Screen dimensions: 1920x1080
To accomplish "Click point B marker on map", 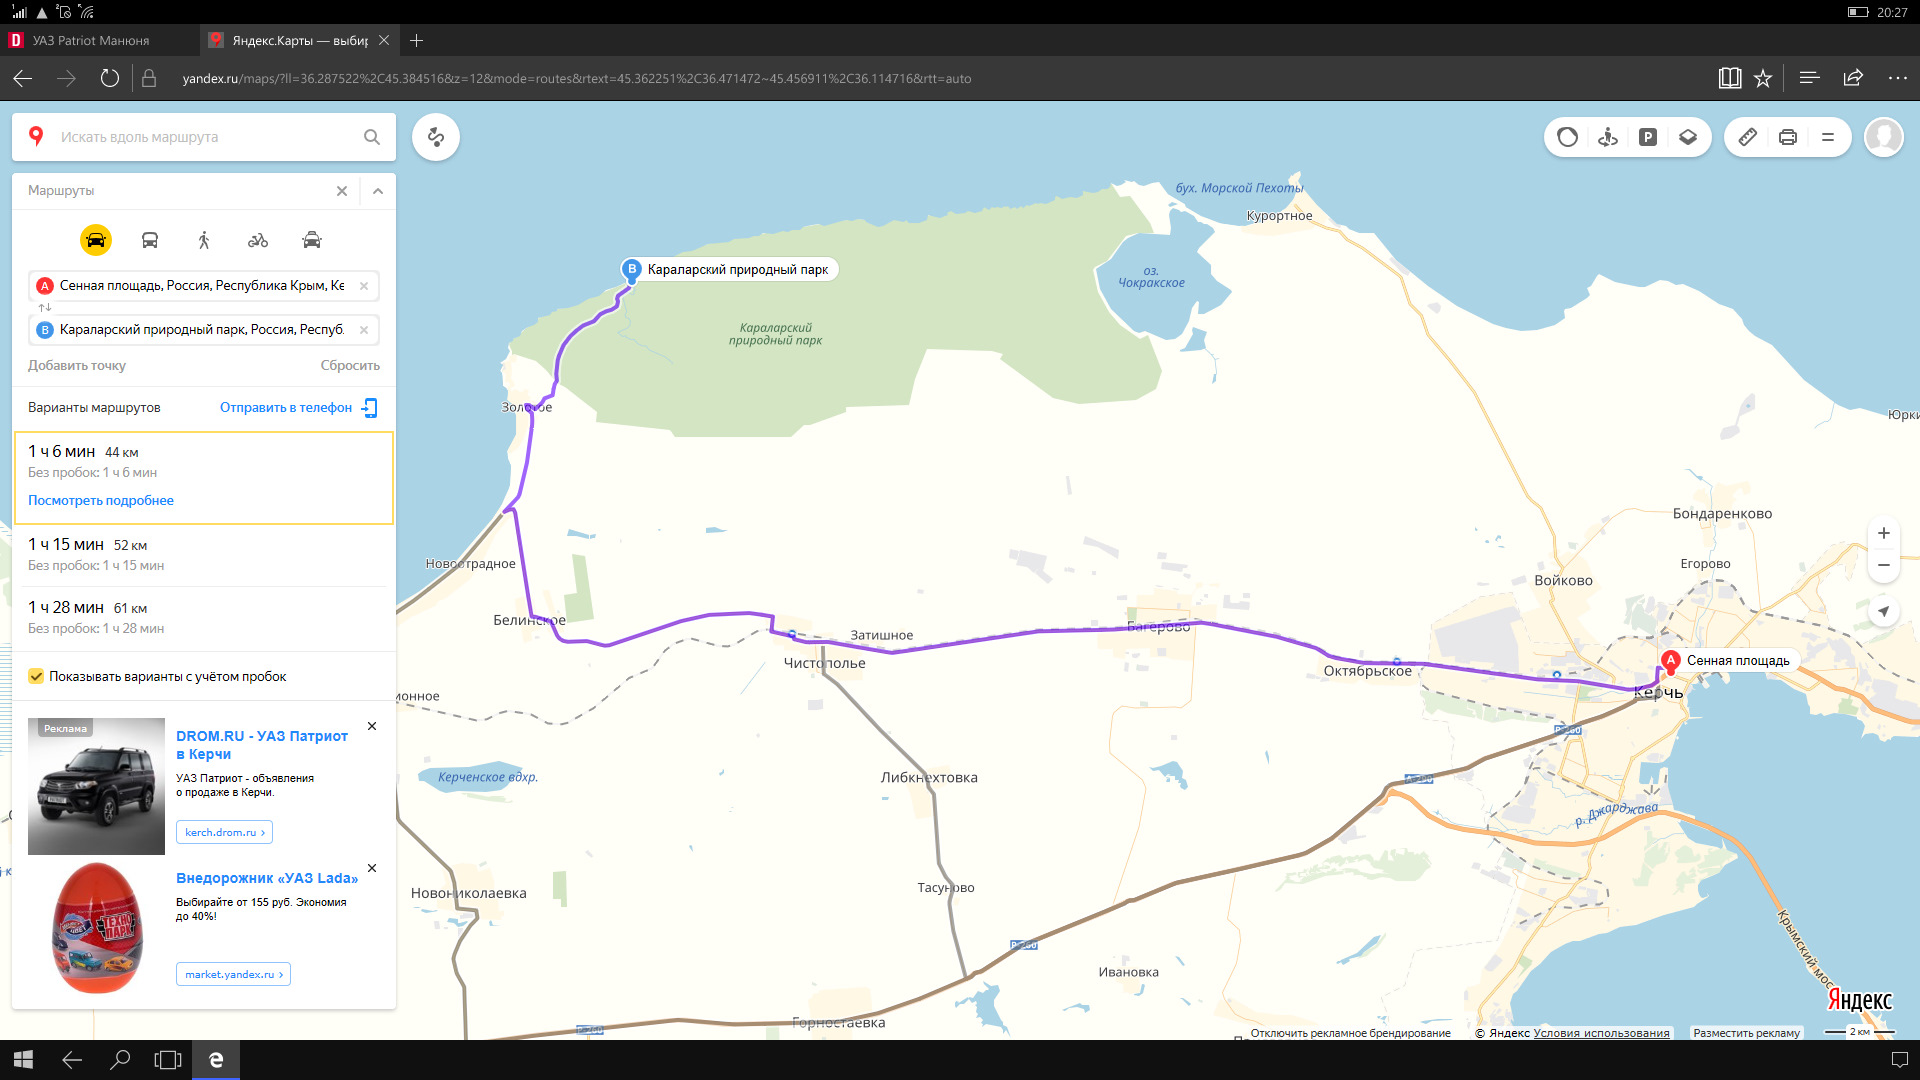I will 632,270.
